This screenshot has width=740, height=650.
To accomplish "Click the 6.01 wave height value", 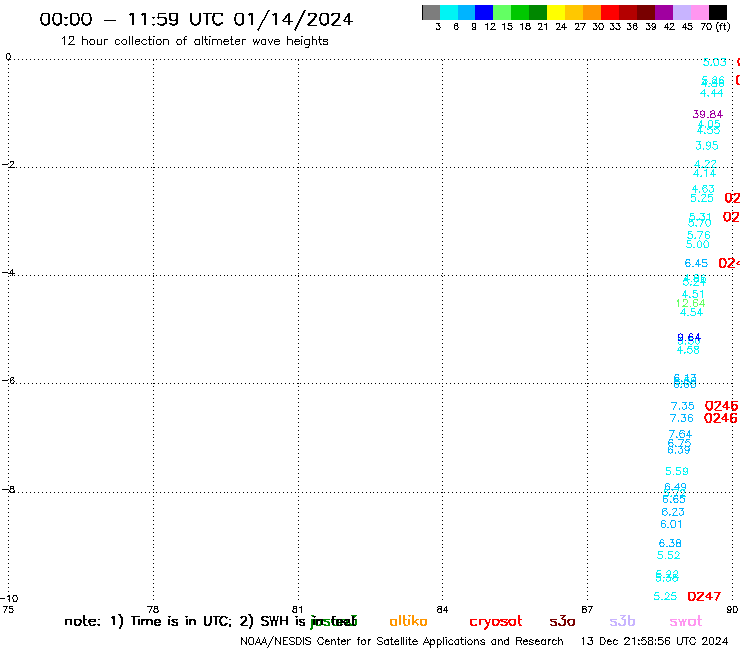I will tap(671, 524).
